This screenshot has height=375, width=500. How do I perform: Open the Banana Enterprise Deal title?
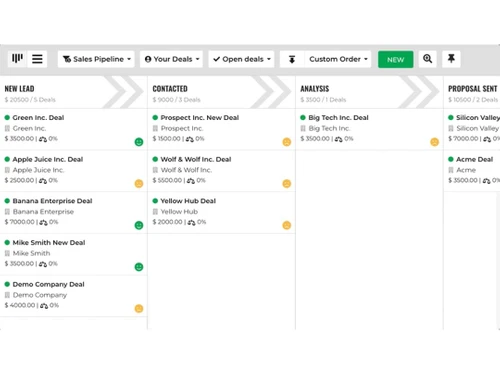[52, 201]
